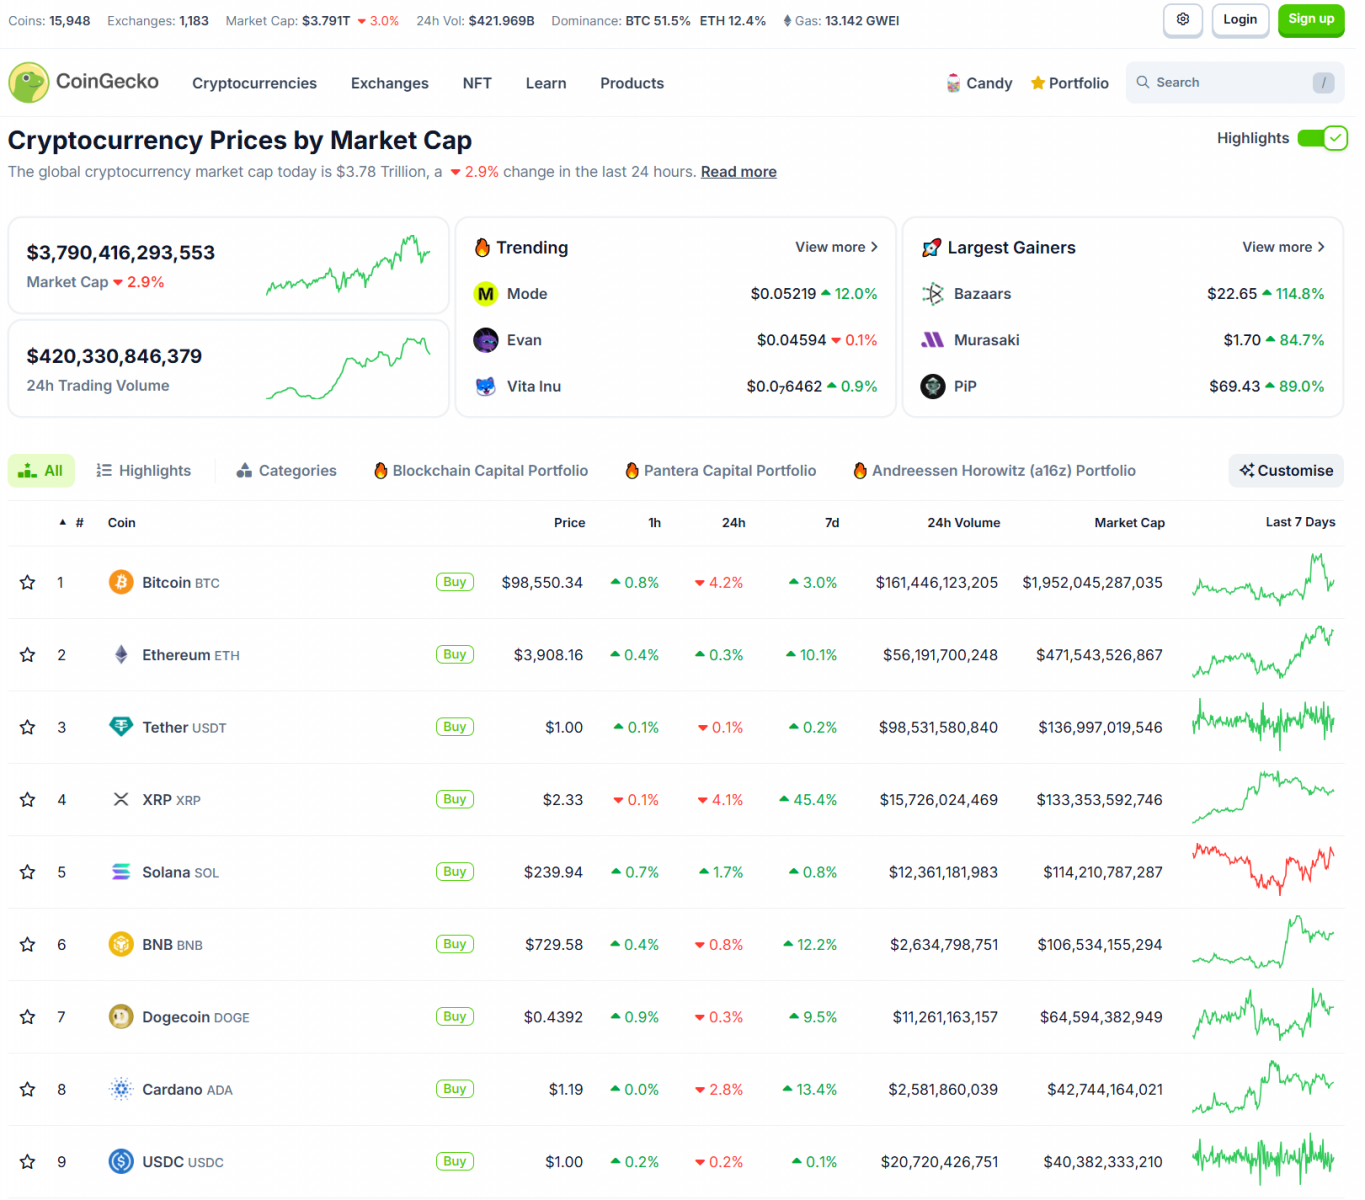Open the Ethereum last 7 days sparkline
Screen dimensions: 1365x1200
[x=1262, y=654]
